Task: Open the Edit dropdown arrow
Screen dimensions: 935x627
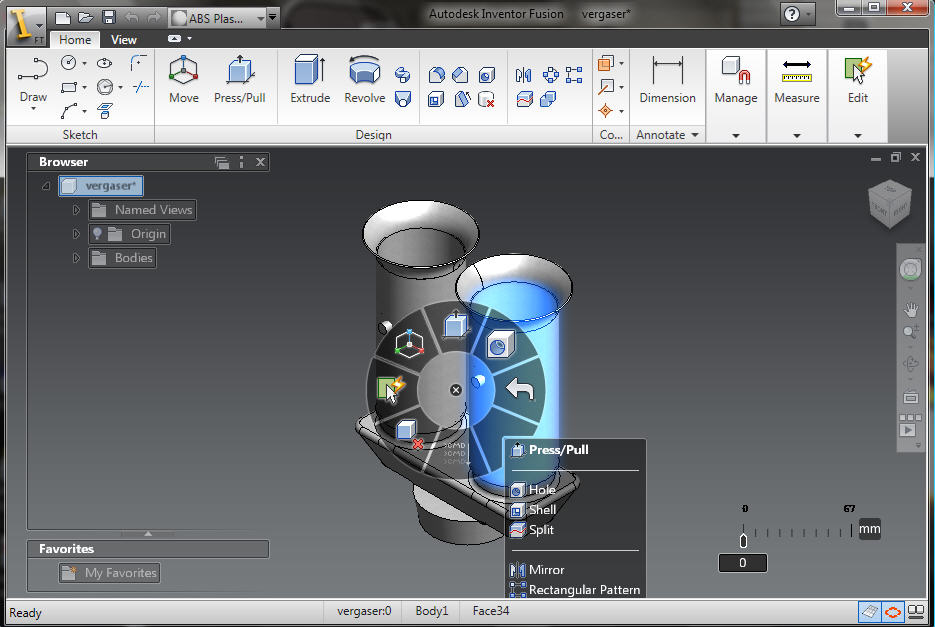Action: 857,135
